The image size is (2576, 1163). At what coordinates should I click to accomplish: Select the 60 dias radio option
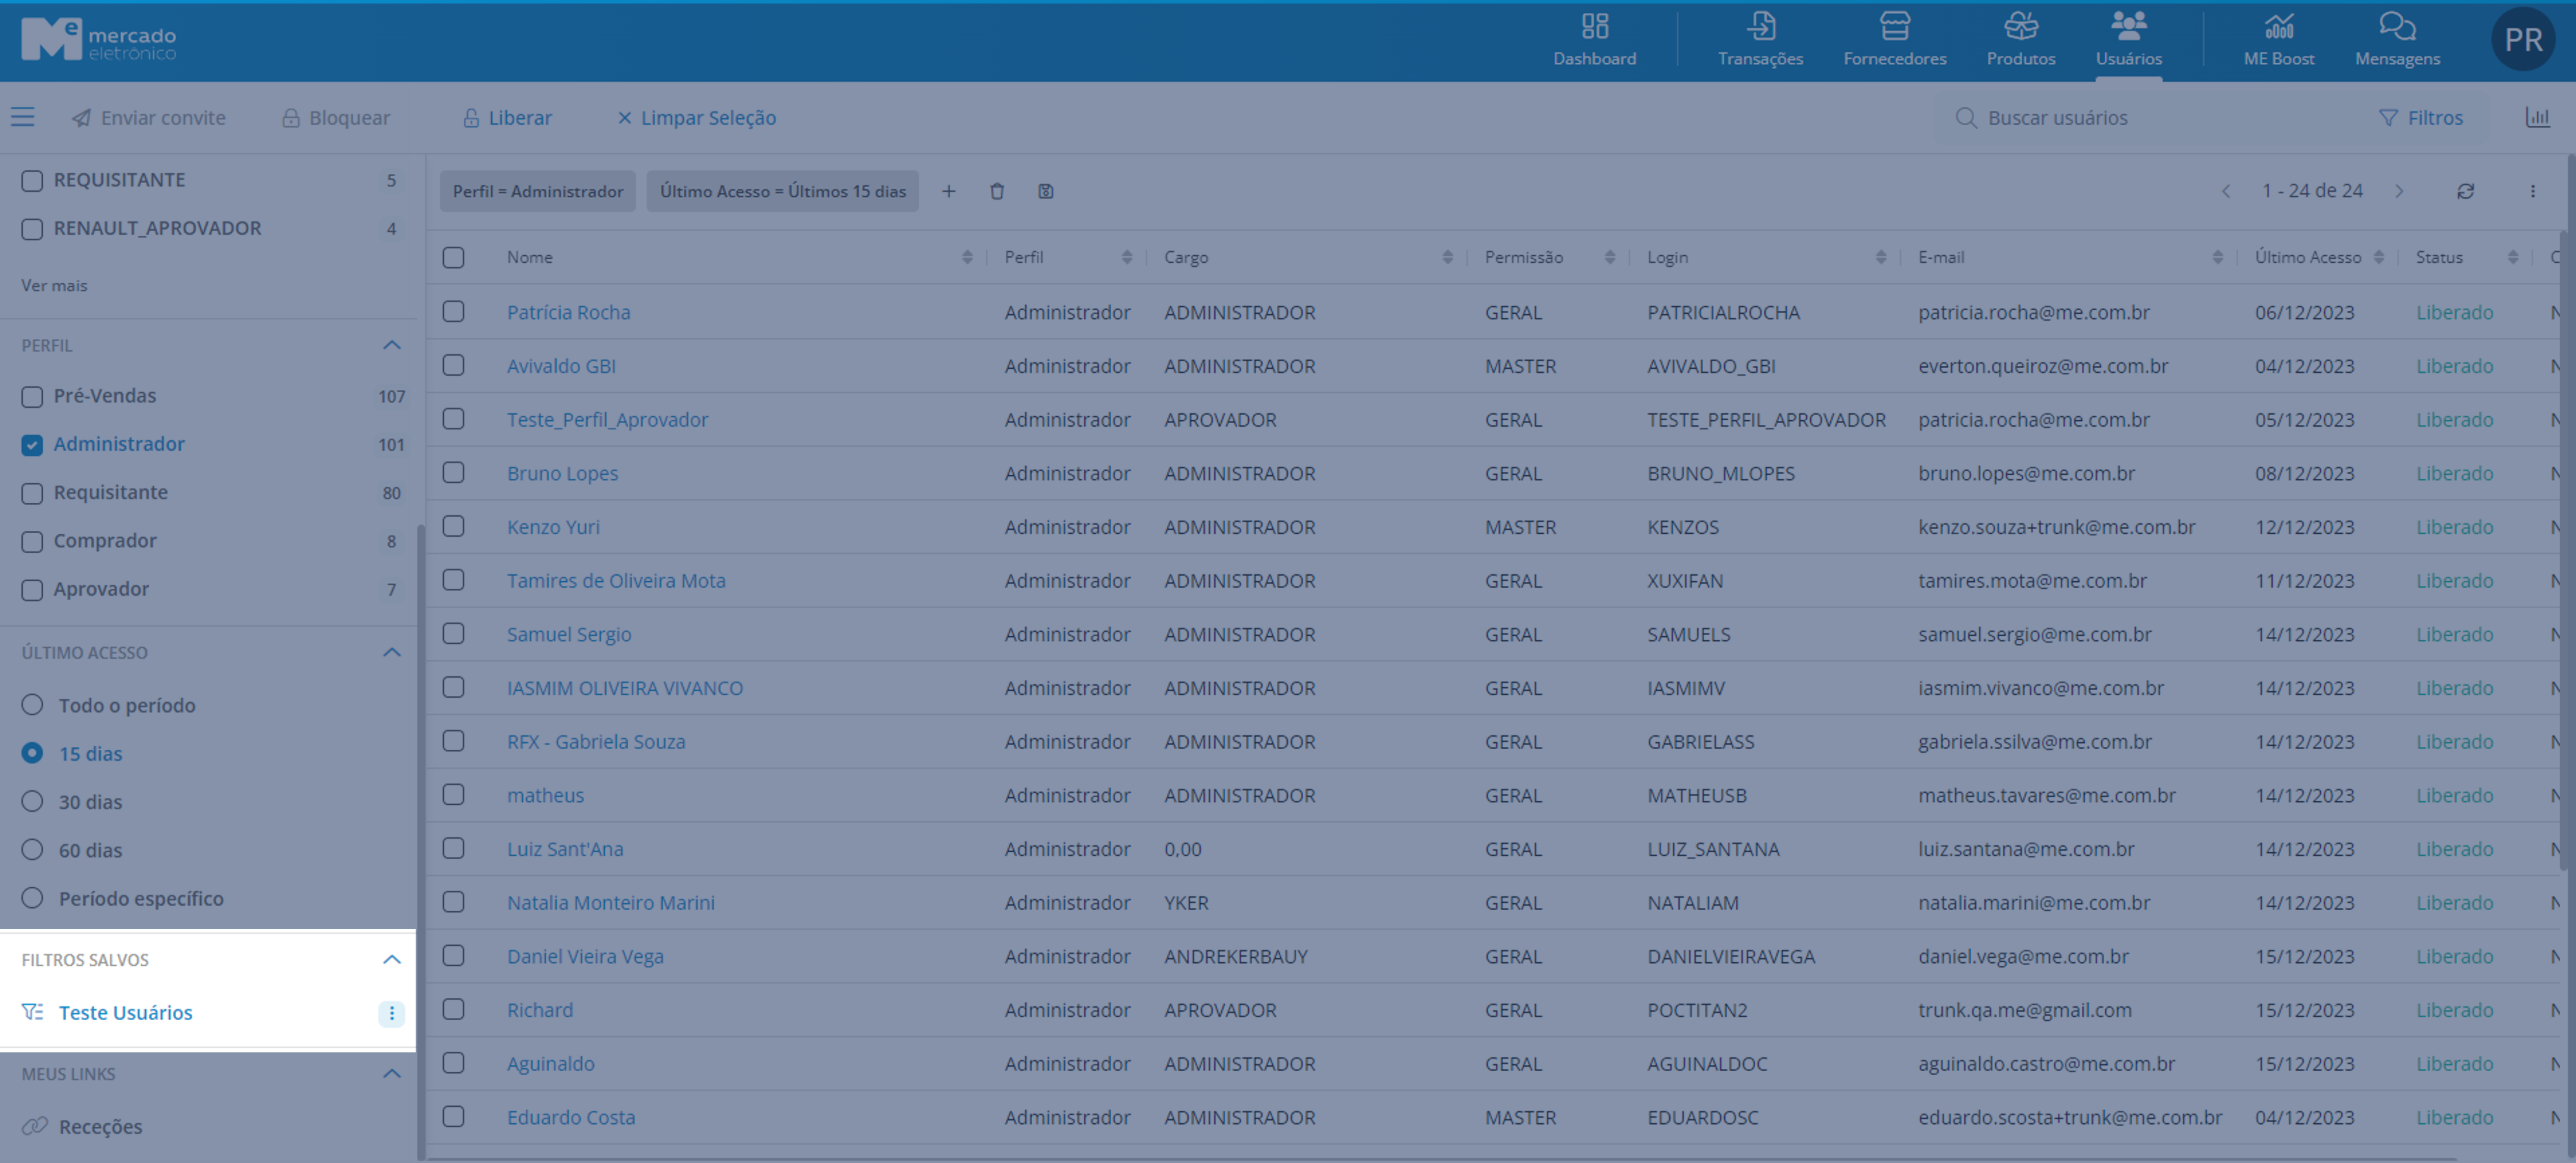[32, 850]
